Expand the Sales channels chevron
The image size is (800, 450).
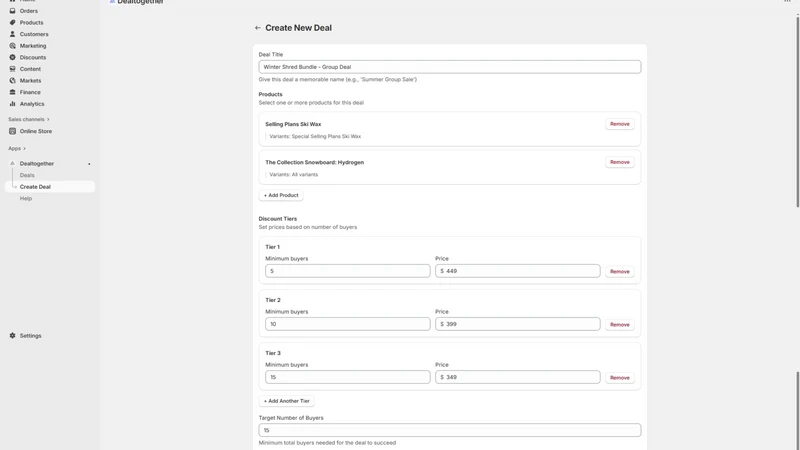click(48, 119)
